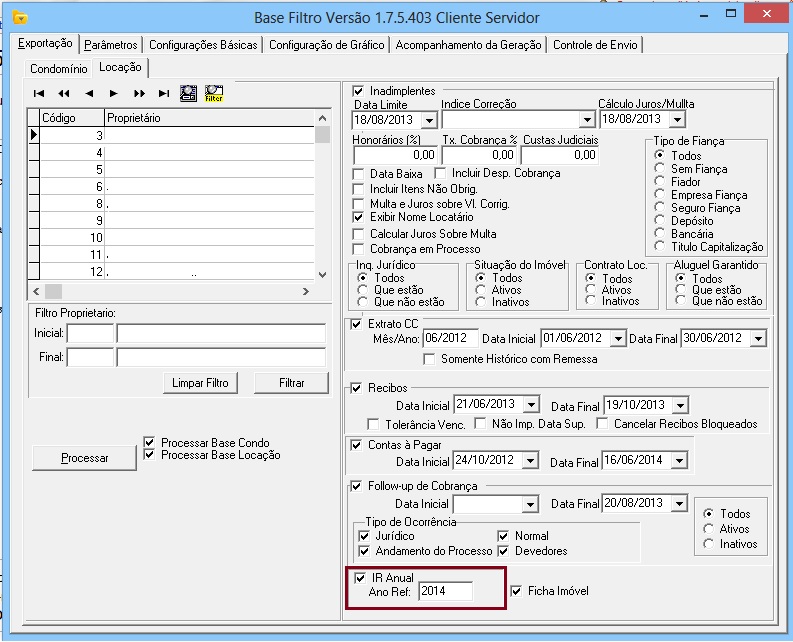Open the Data Limite date dropdown
Image resolution: width=793 pixels, height=642 pixels.
coord(430,121)
